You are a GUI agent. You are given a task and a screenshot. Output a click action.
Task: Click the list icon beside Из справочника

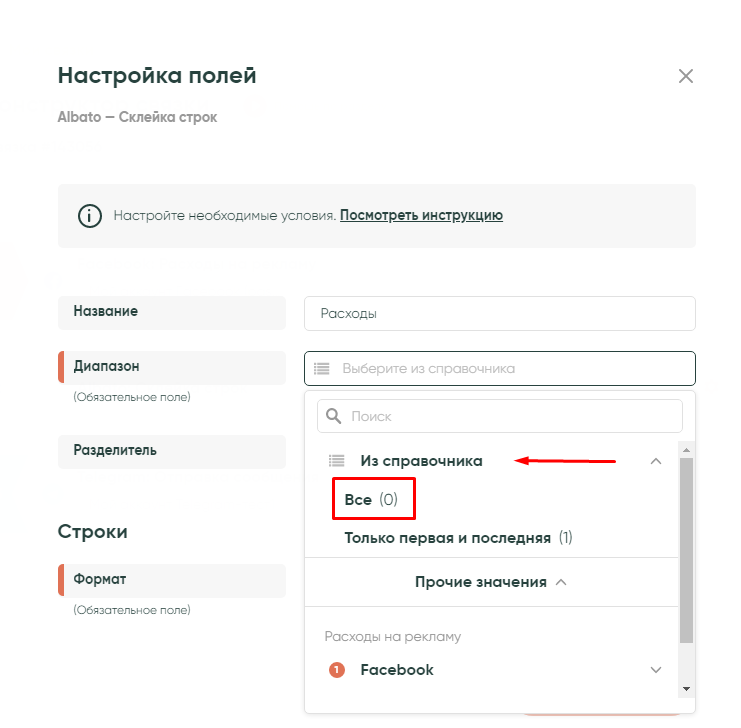[336, 461]
